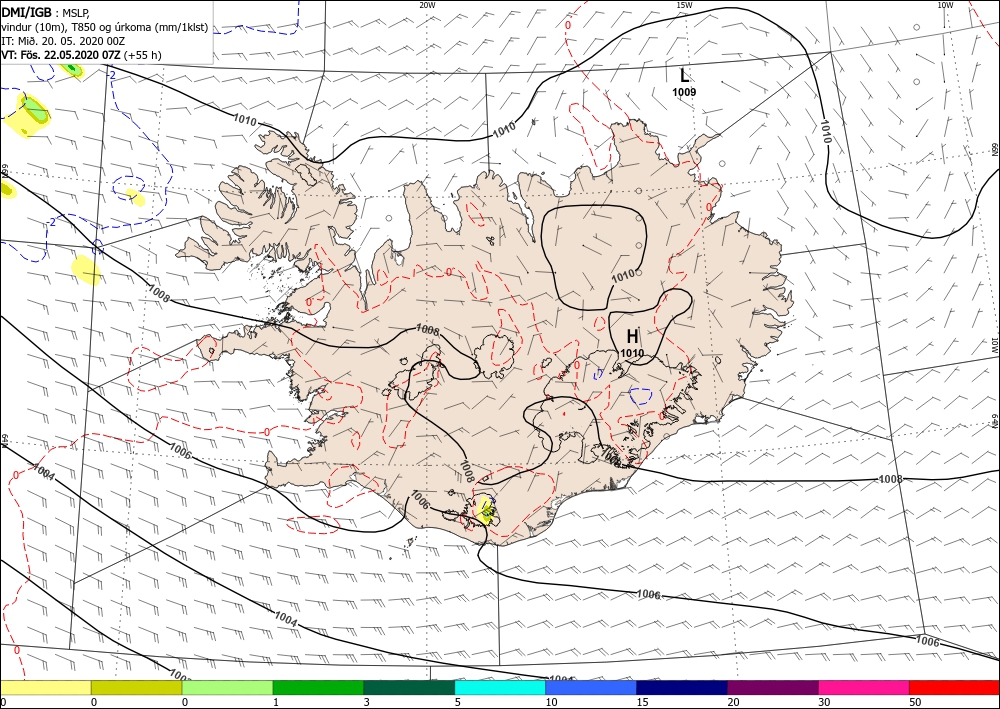Screen dimensions: 1000x709
Task: Click the 10W label at the top edge
Action: [945, 4]
